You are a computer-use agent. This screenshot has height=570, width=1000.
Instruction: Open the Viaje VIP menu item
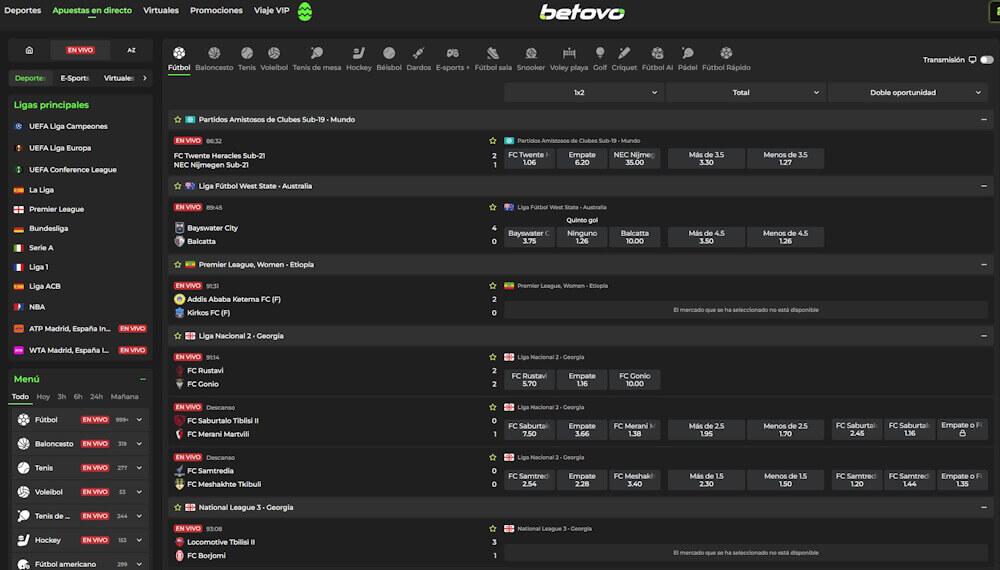point(272,10)
